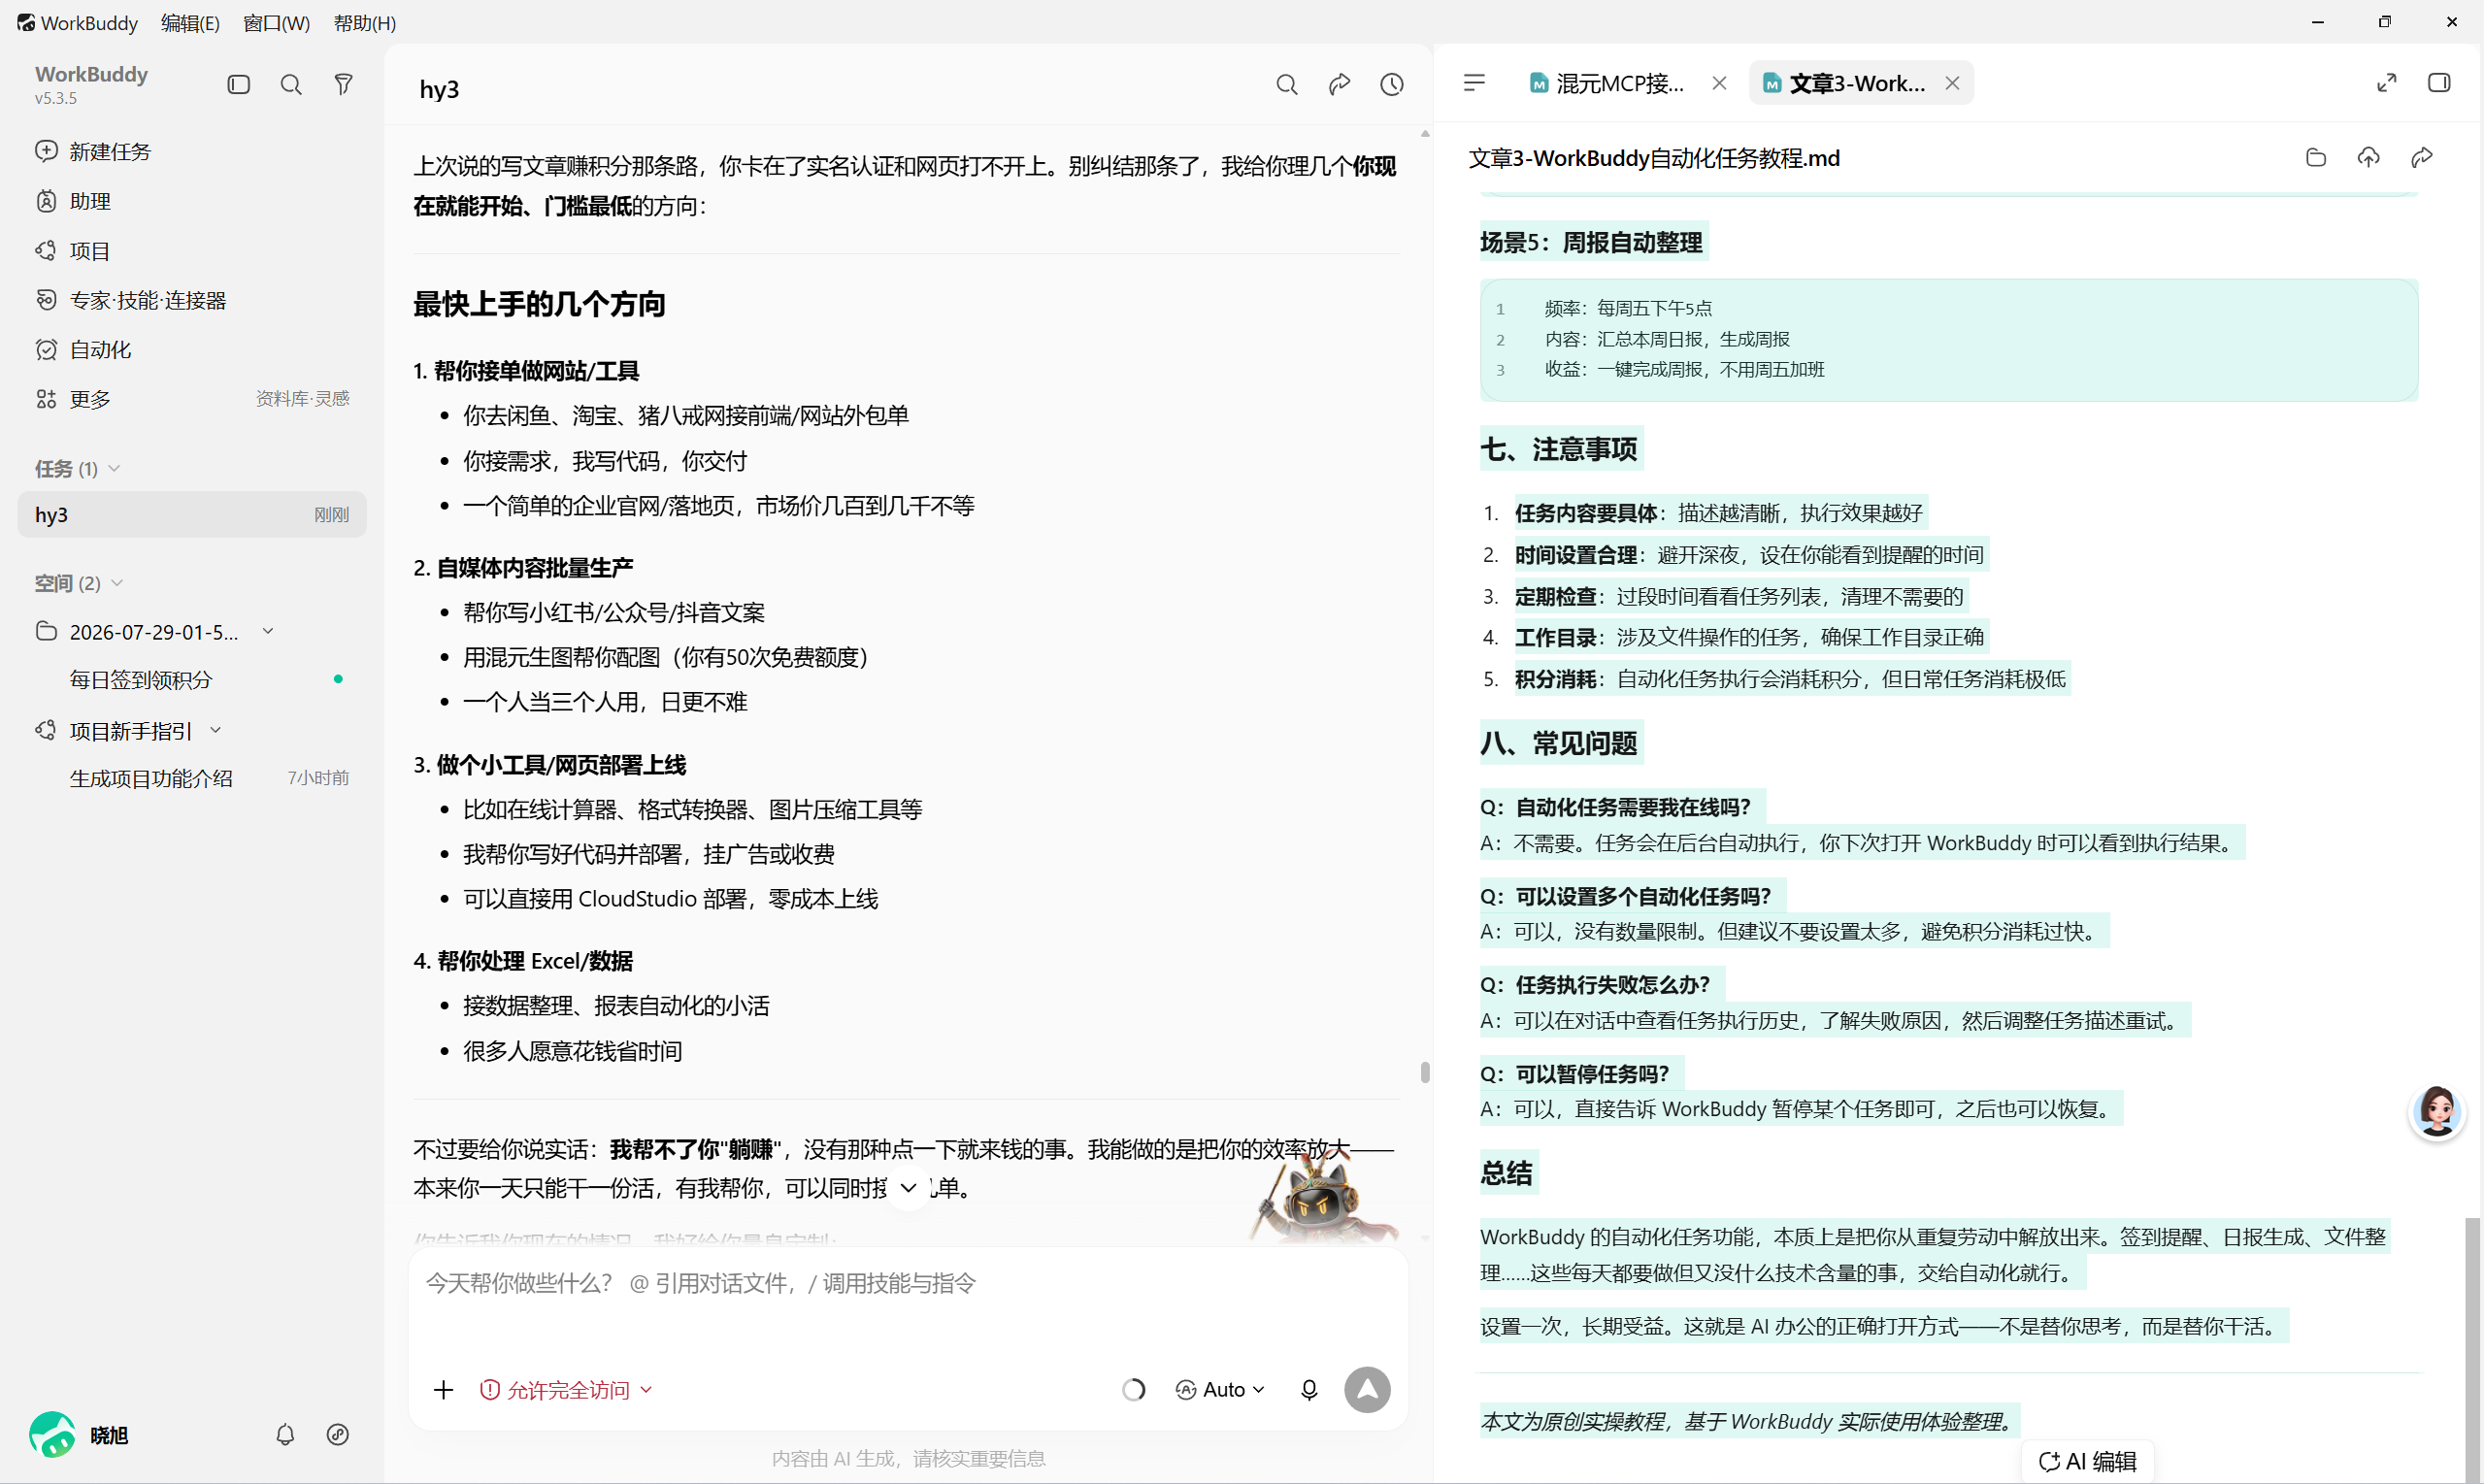Screen dimensions: 2484x1484
Task: Close the 文章3-Work... tab
Action: [x=1952, y=83]
